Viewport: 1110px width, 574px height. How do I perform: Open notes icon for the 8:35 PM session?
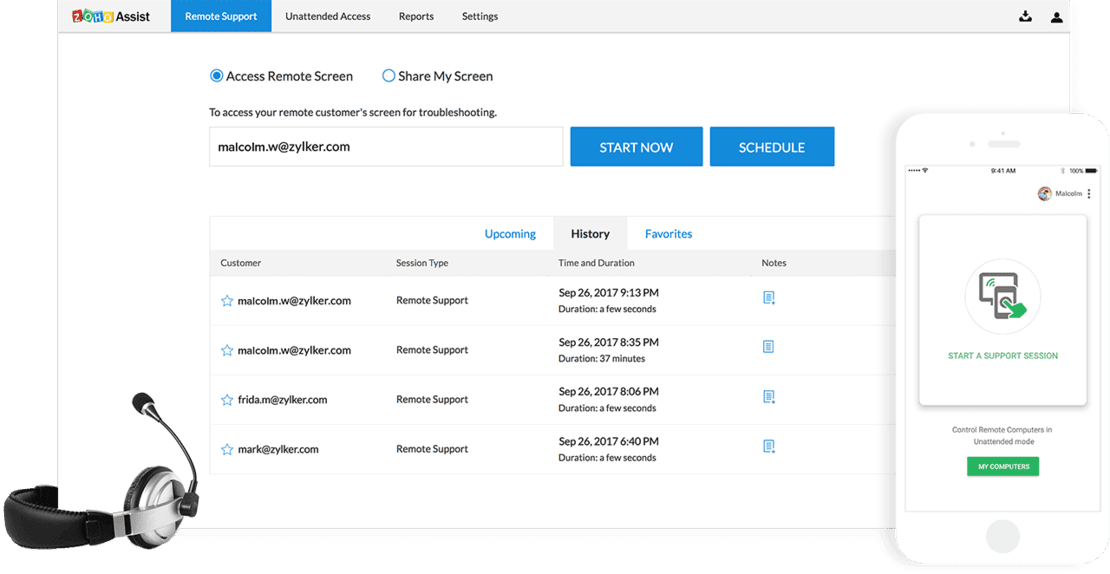tap(768, 347)
